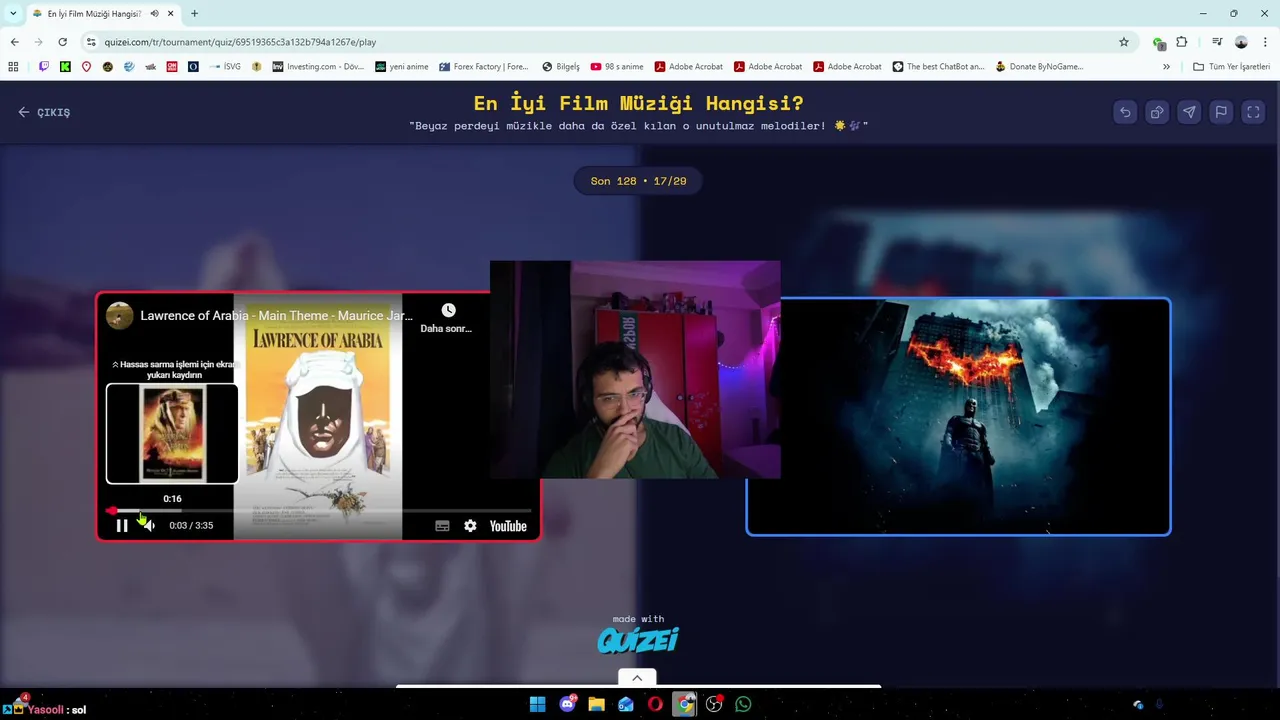Open WhatsApp from the taskbar
Image resolution: width=1280 pixels, height=720 pixels.
tap(743, 704)
